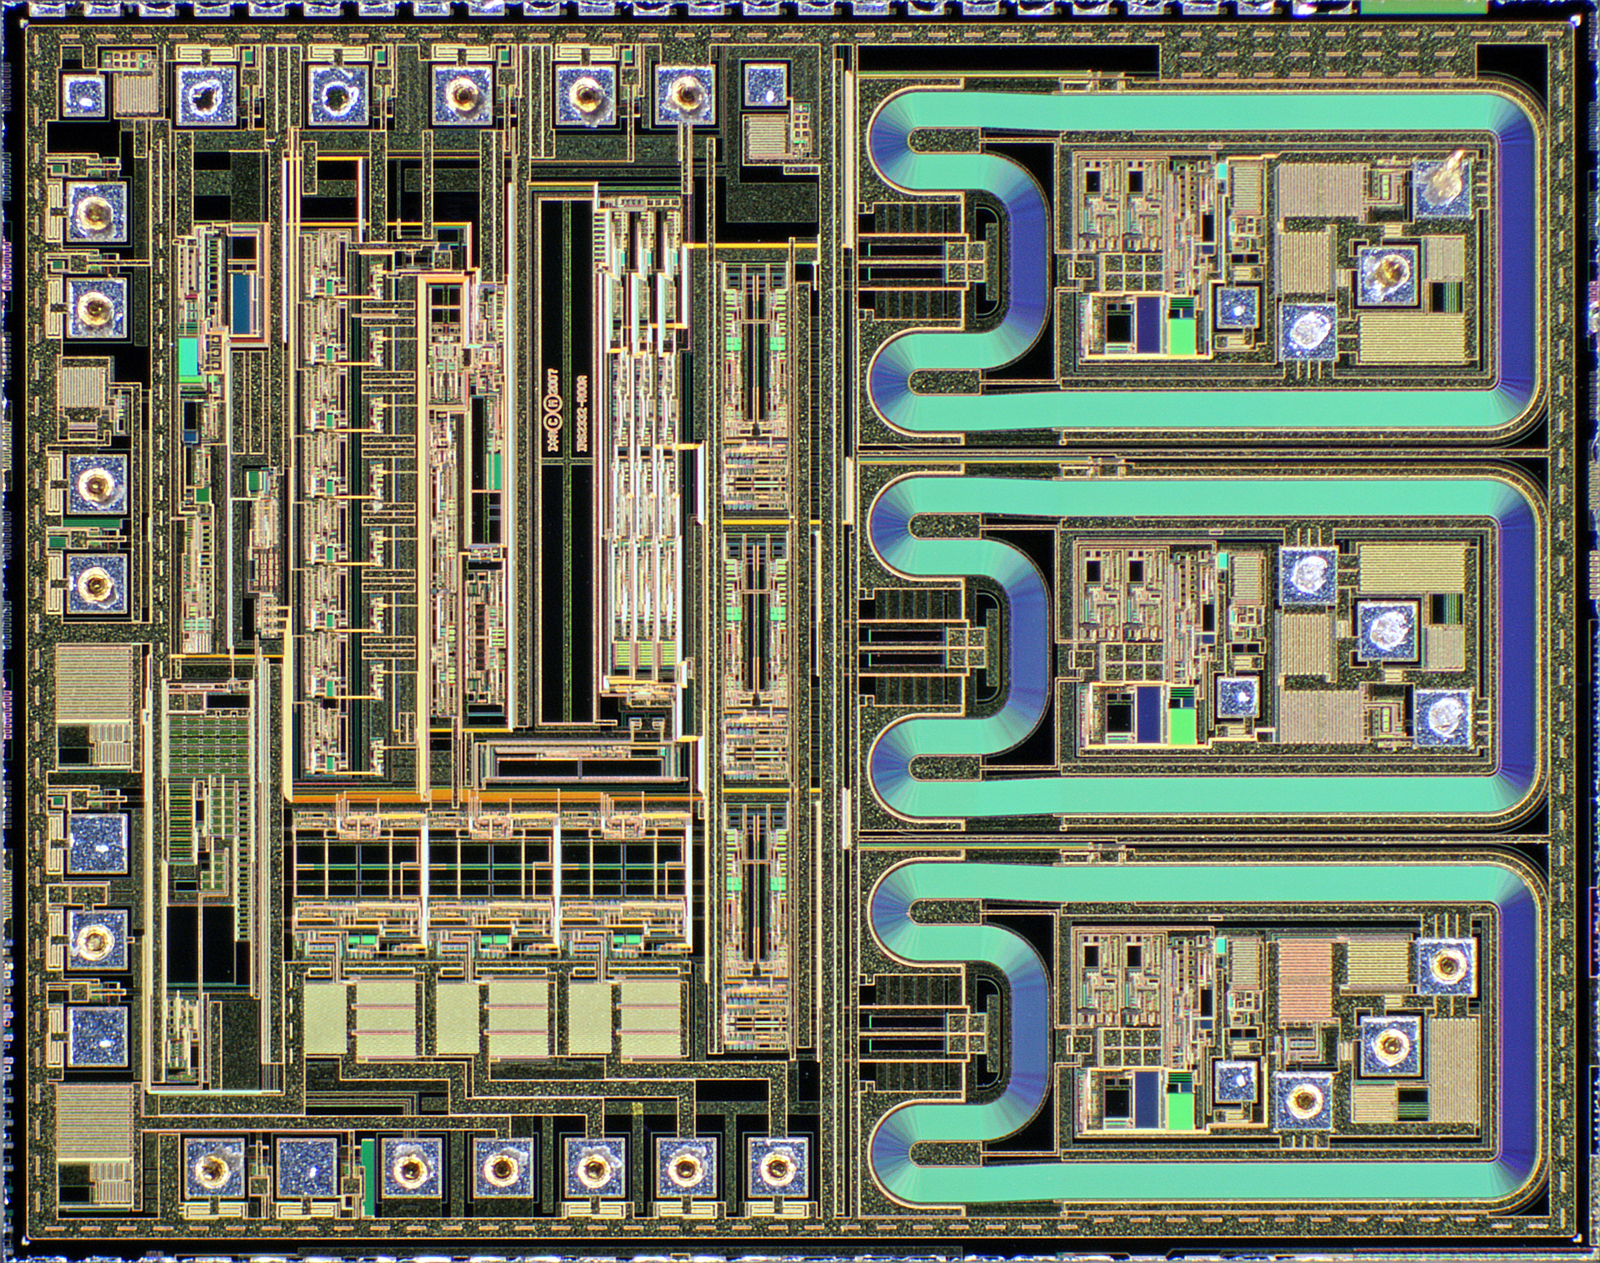Click the center bond pad of bottom coil block
This screenshot has height=1263, width=1600.
coord(1386,1046)
